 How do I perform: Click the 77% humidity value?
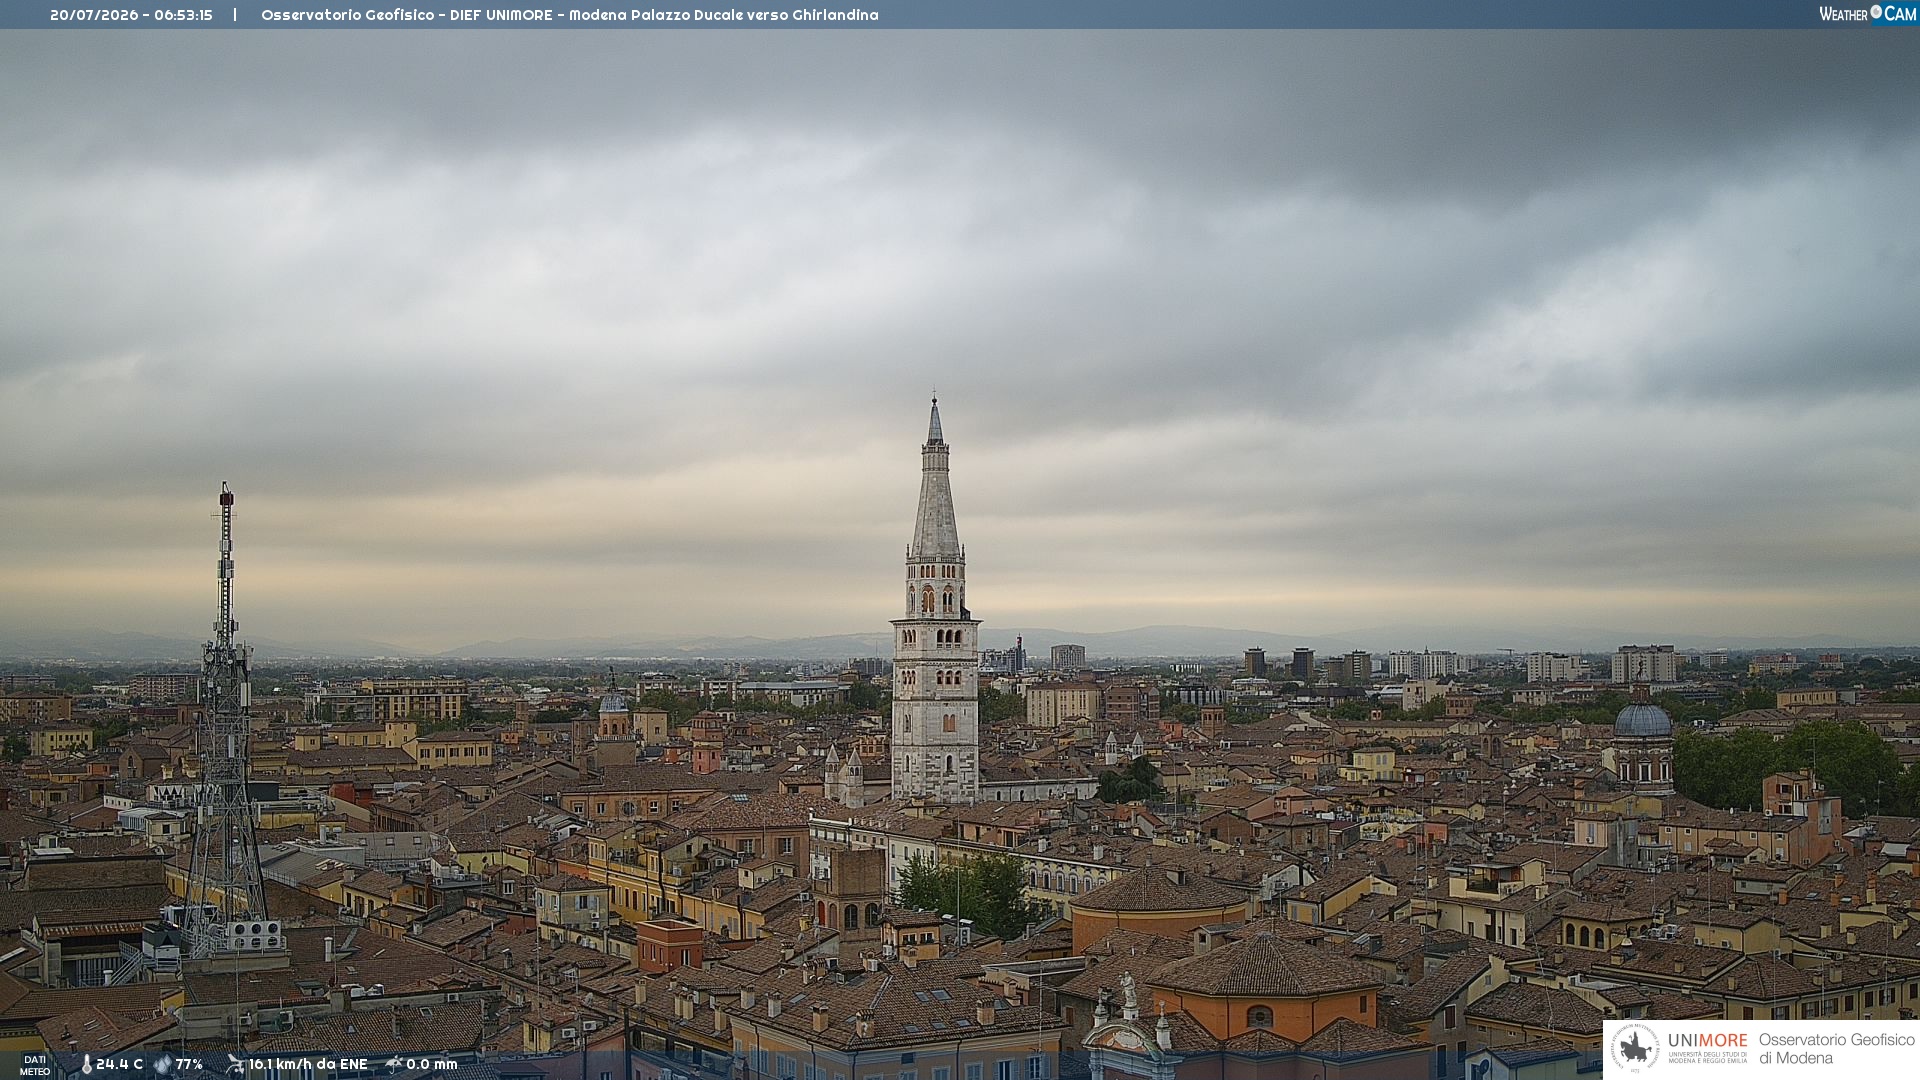pyautogui.click(x=189, y=1065)
